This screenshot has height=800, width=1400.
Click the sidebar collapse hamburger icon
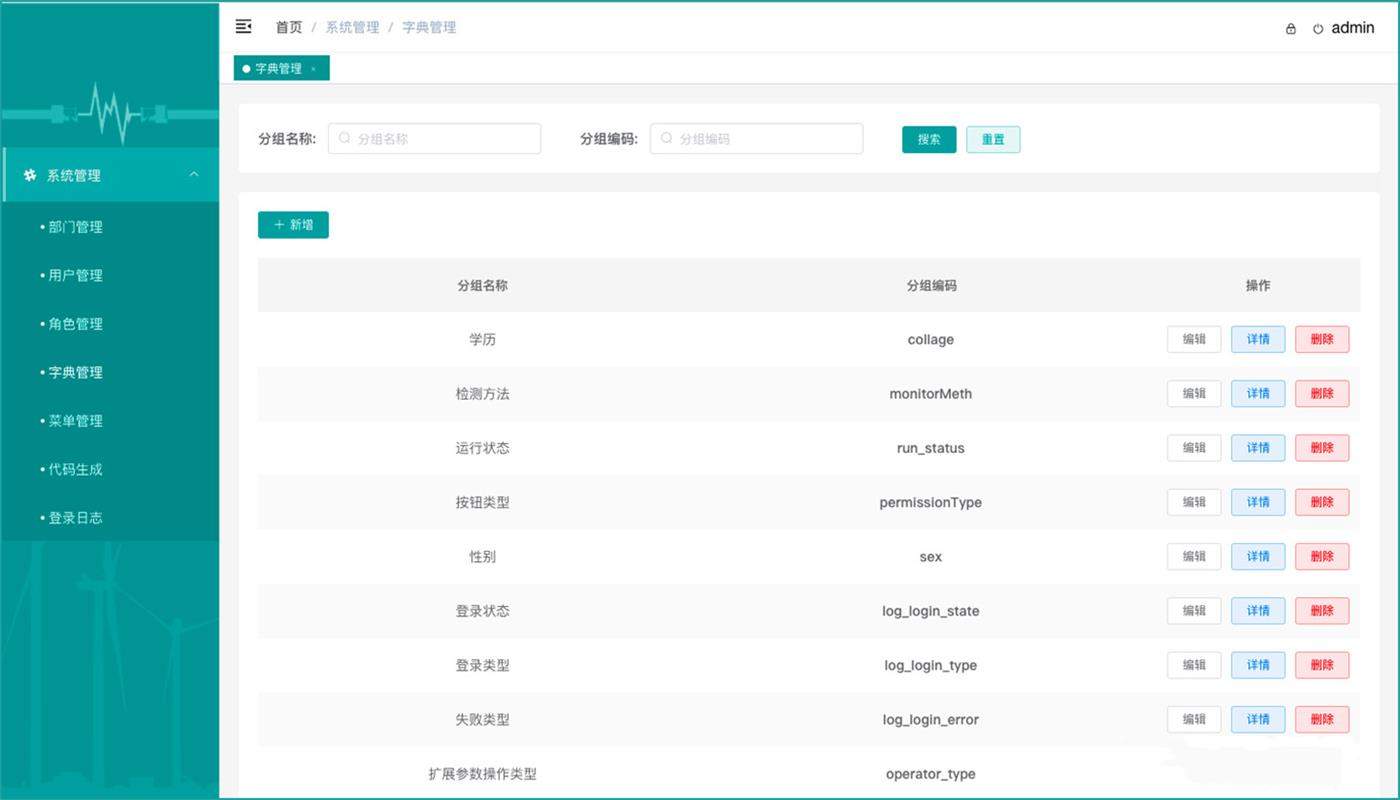(243, 27)
